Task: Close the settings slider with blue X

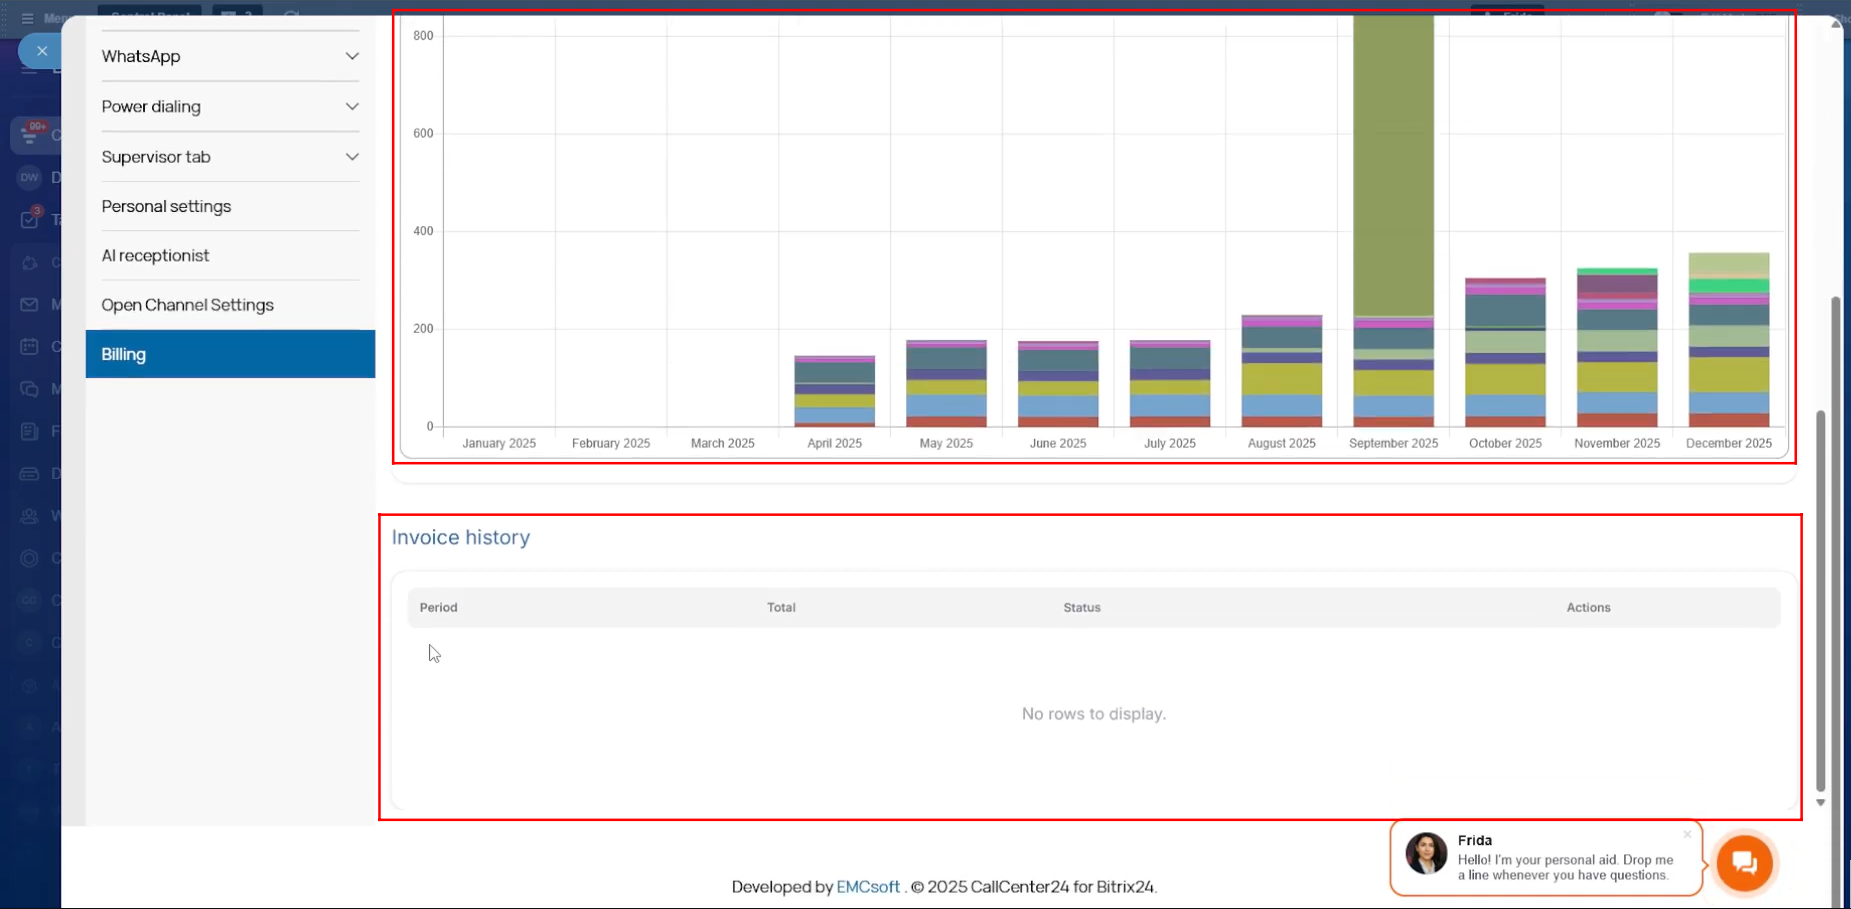Action: point(41,51)
